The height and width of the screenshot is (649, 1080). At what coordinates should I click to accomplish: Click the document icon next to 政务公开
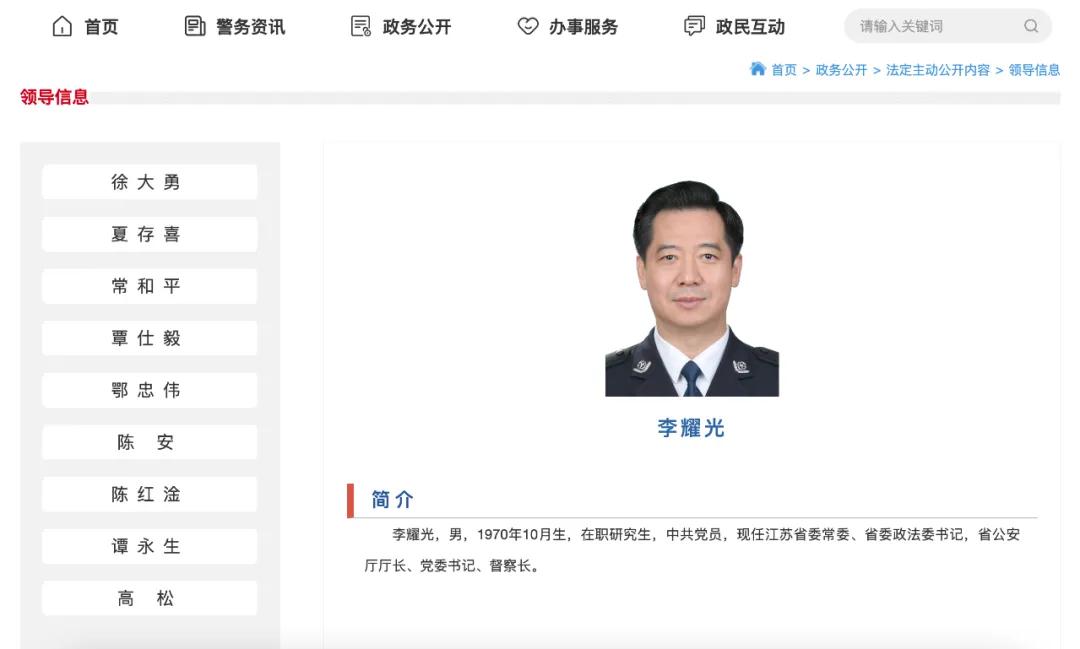click(x=359, y=26)
